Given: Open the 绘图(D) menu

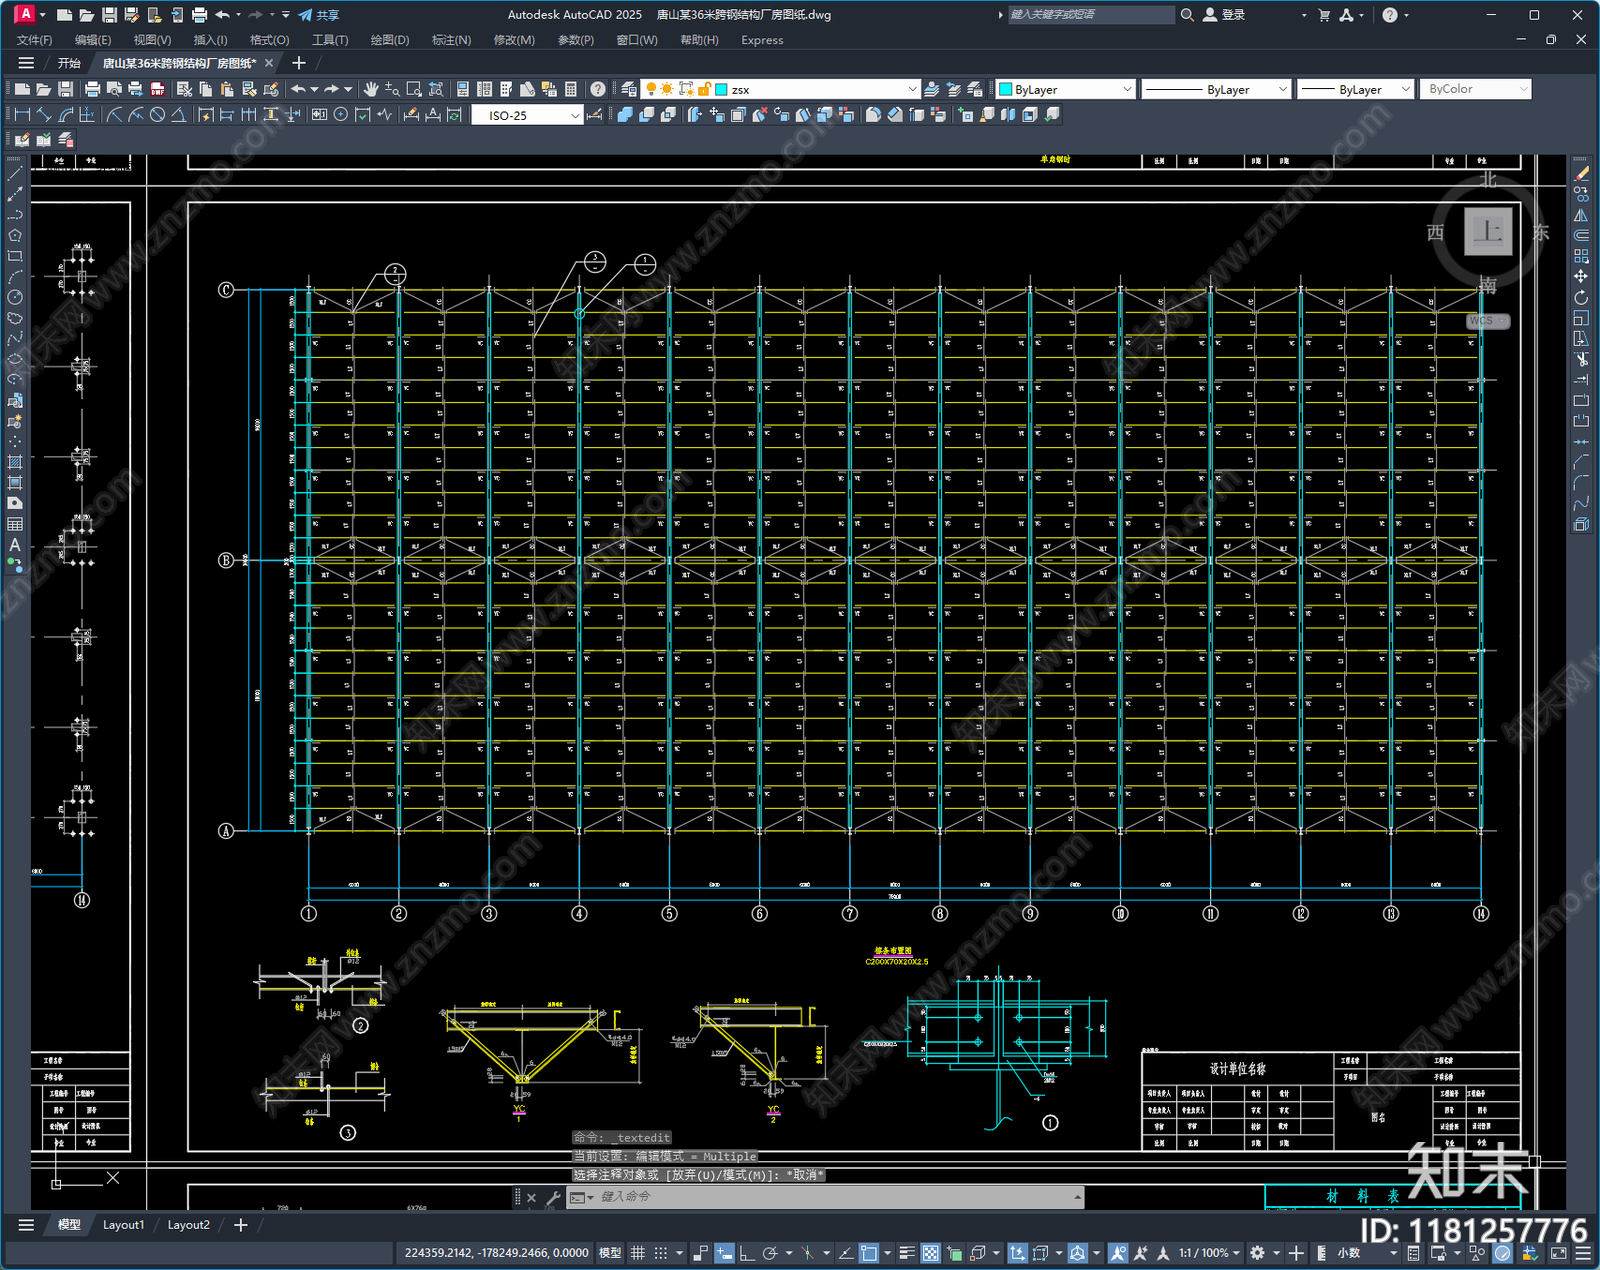Looking at the screenshot, I should click(390, 40).
